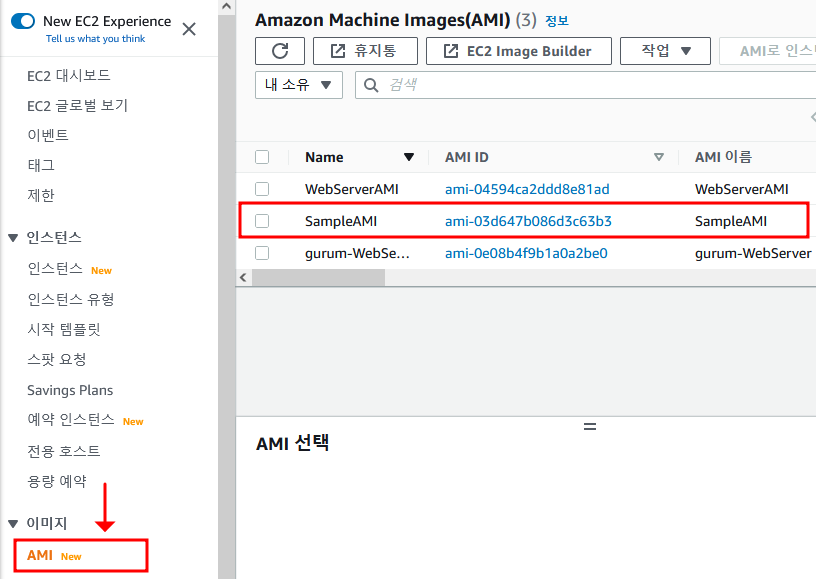Click the SampleAMI name cell
Screen dimensions: 816x579
341,221
